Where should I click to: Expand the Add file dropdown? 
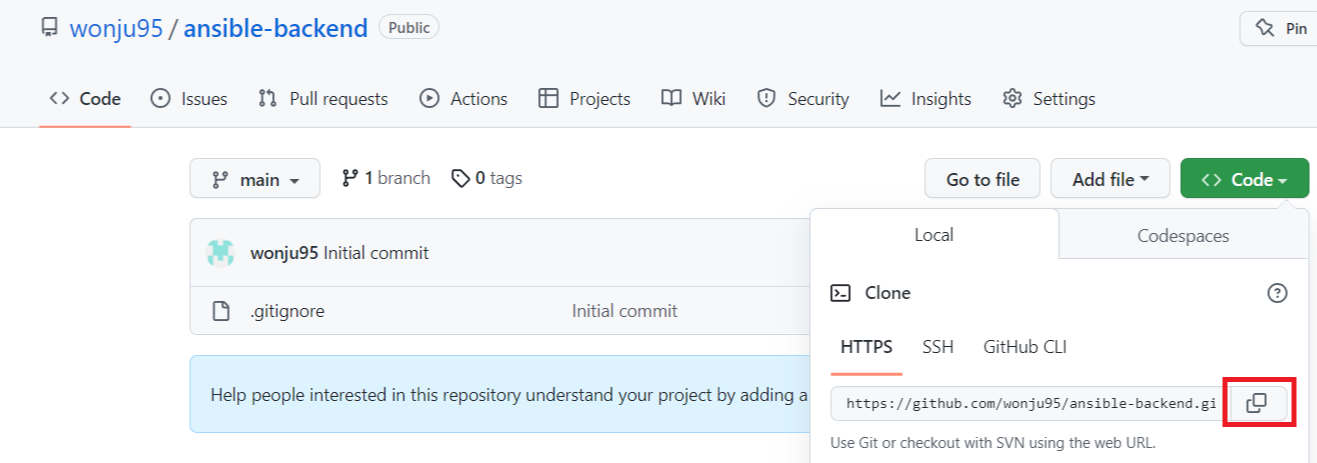click(x=1110, y=179)
